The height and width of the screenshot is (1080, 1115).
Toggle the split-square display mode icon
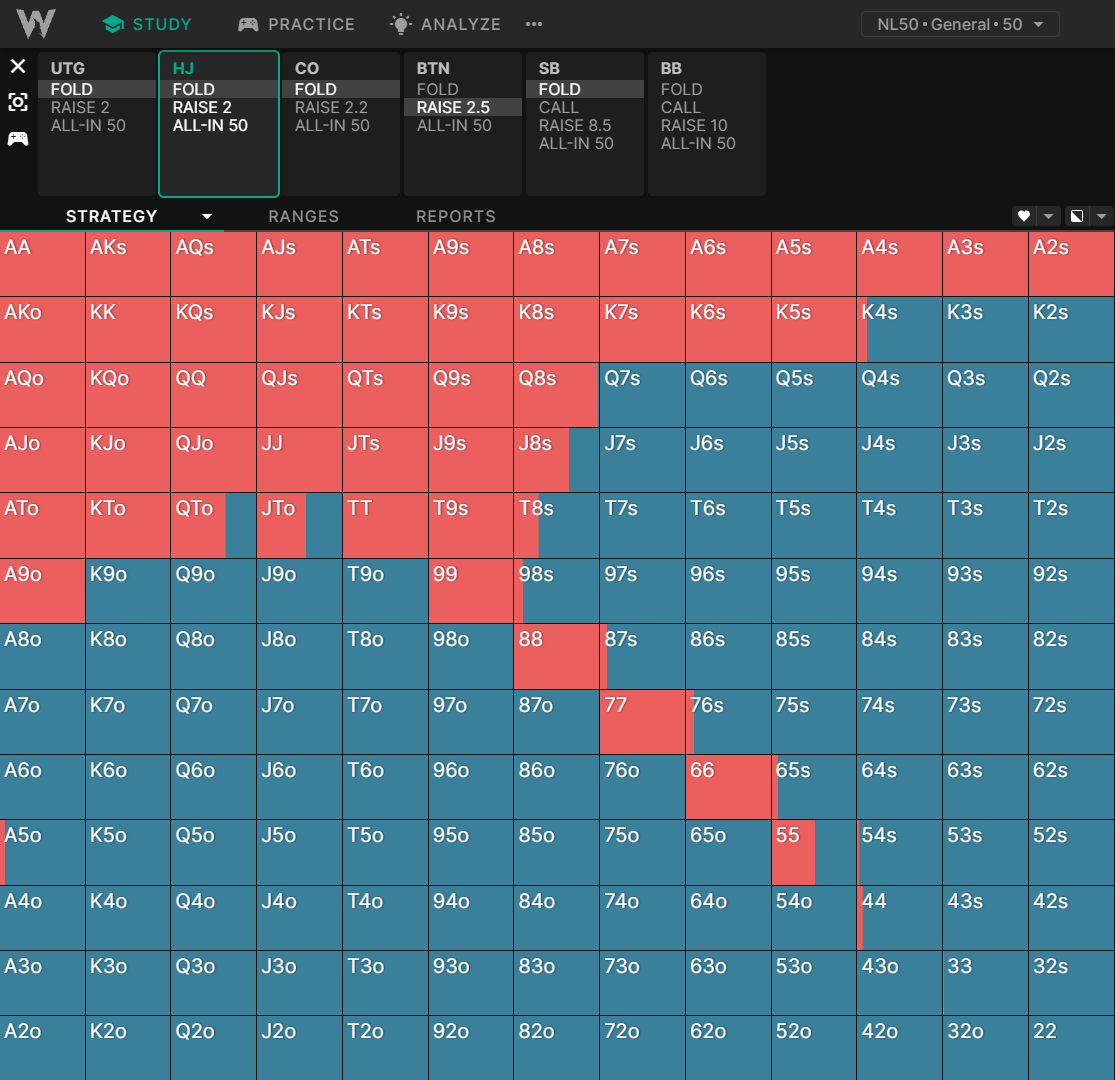tap(1077, 216)
